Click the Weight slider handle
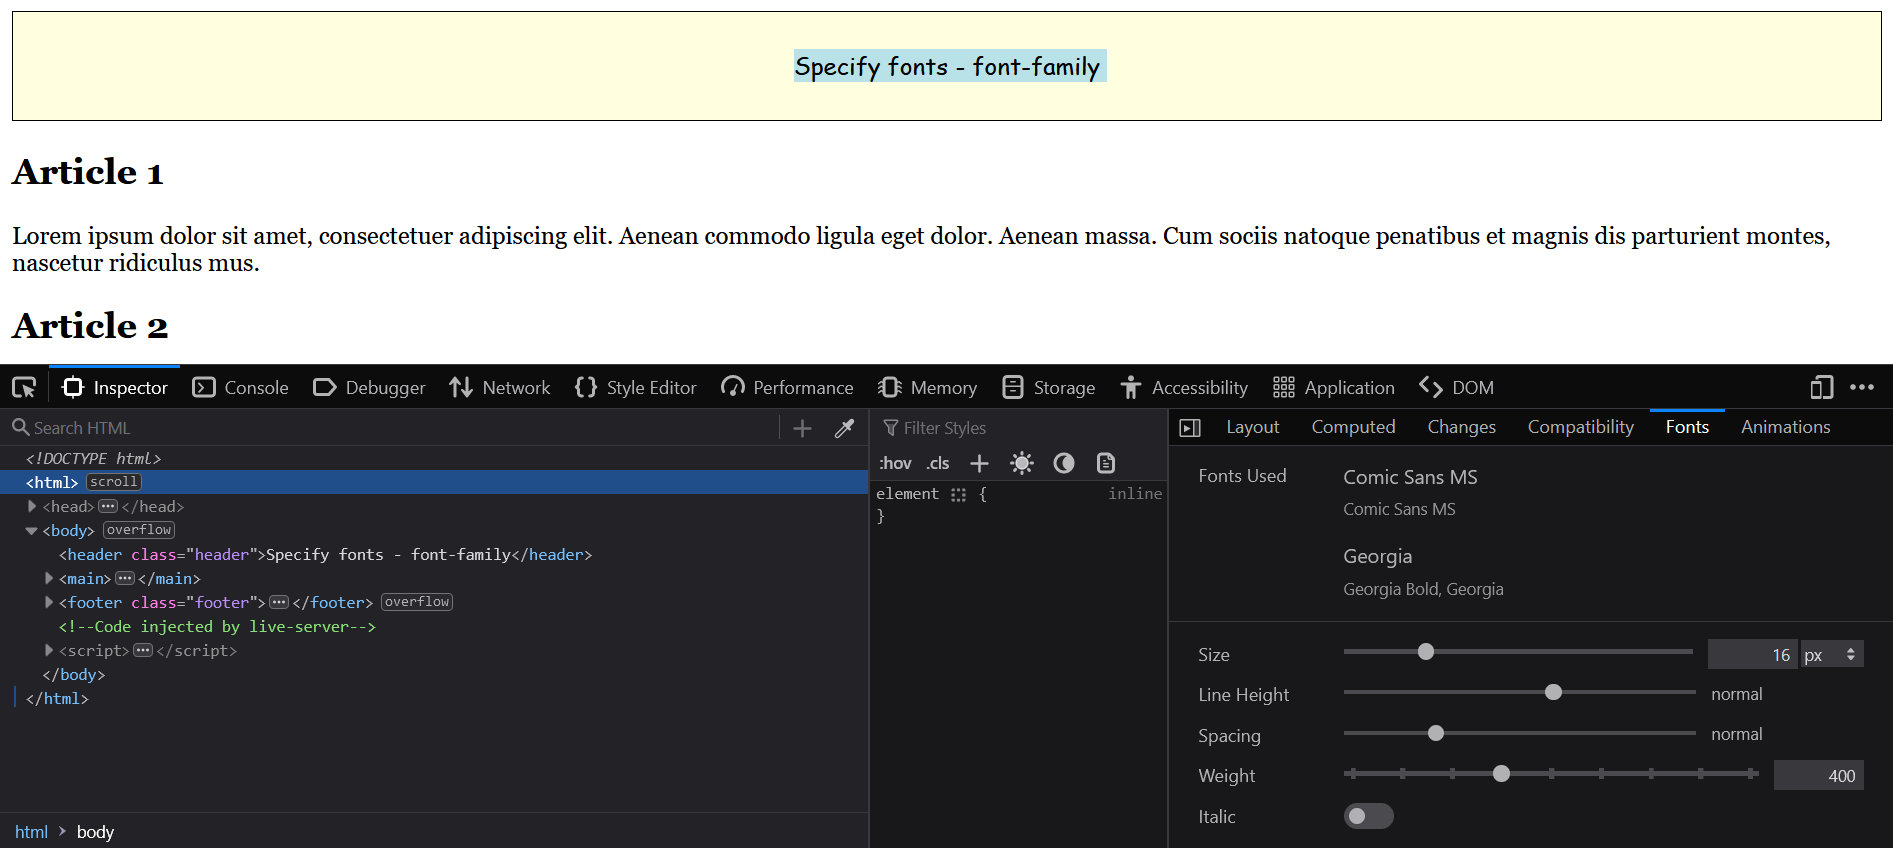Image resolution: width=1893 pixels, height=848 pixels. pos(1501,774)
